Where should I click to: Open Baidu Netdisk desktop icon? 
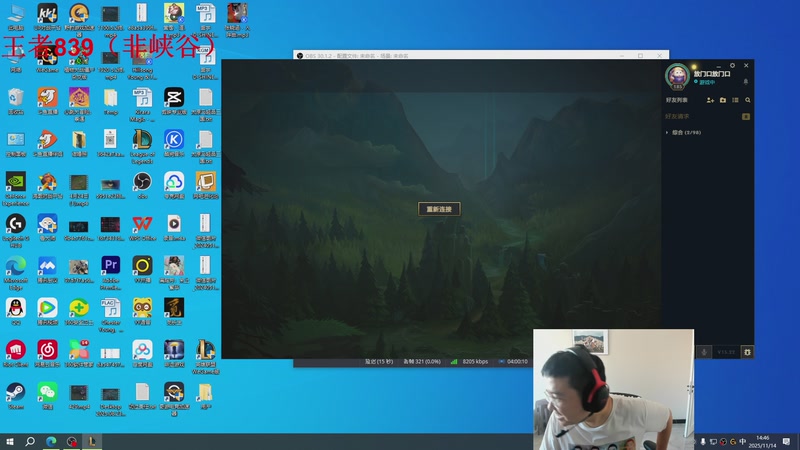(142, 354)
